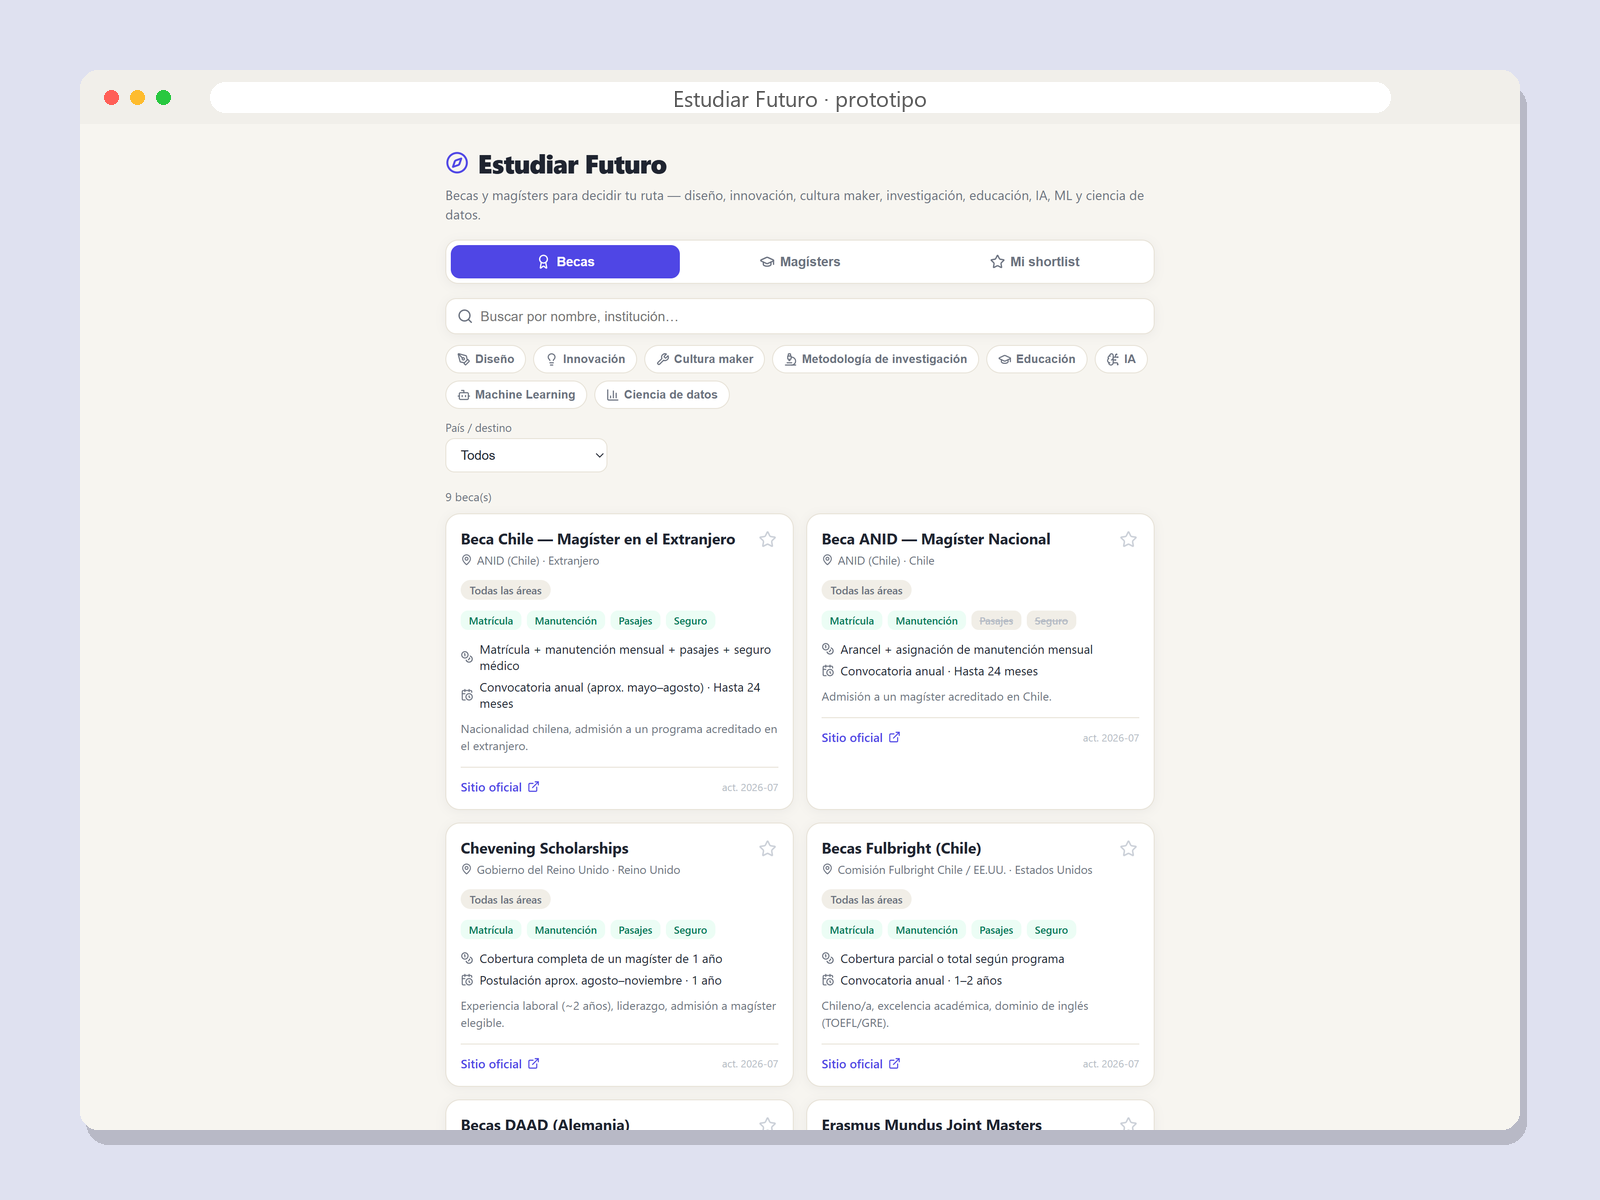Star the Beca Chile Magíster en el Extranjero card
This screenshot has height=1200, width=1600.
(x=768, y=540)
